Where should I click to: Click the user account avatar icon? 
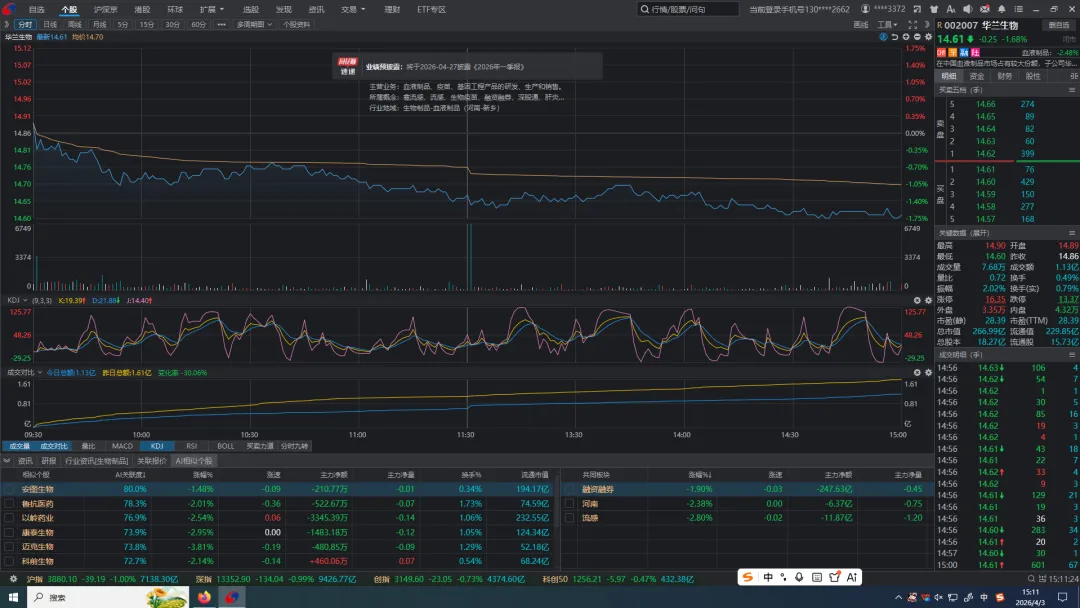[x=865, y=9]
